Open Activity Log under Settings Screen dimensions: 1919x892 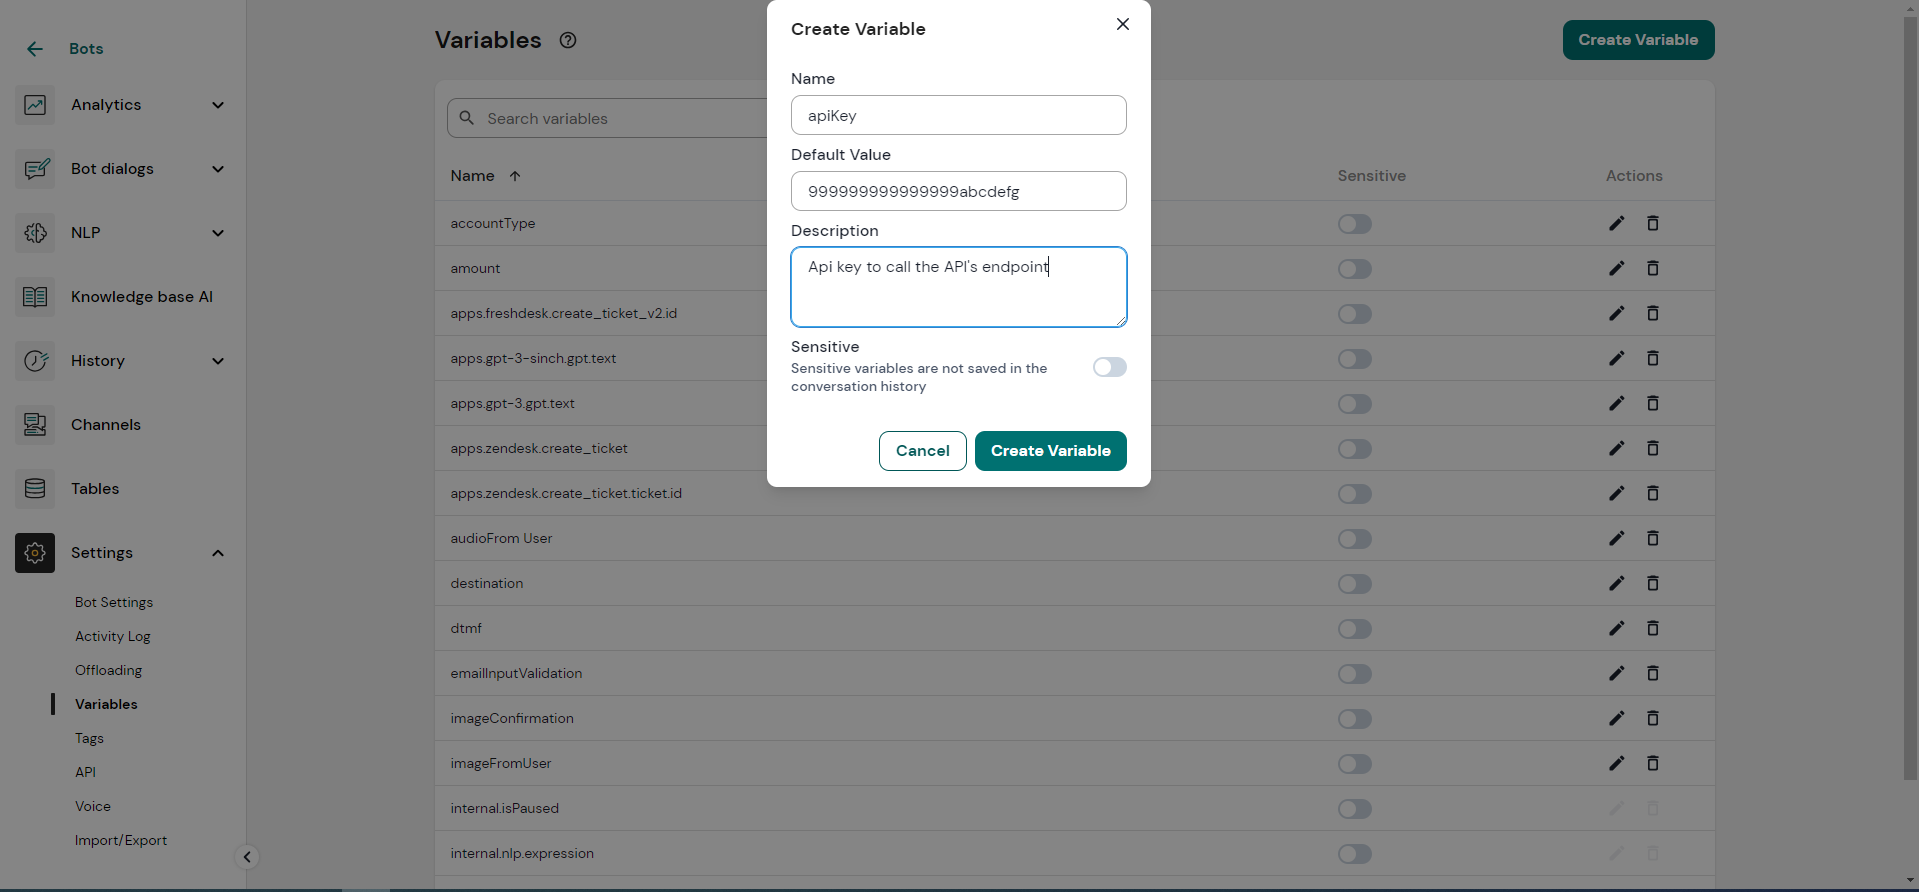112,636
